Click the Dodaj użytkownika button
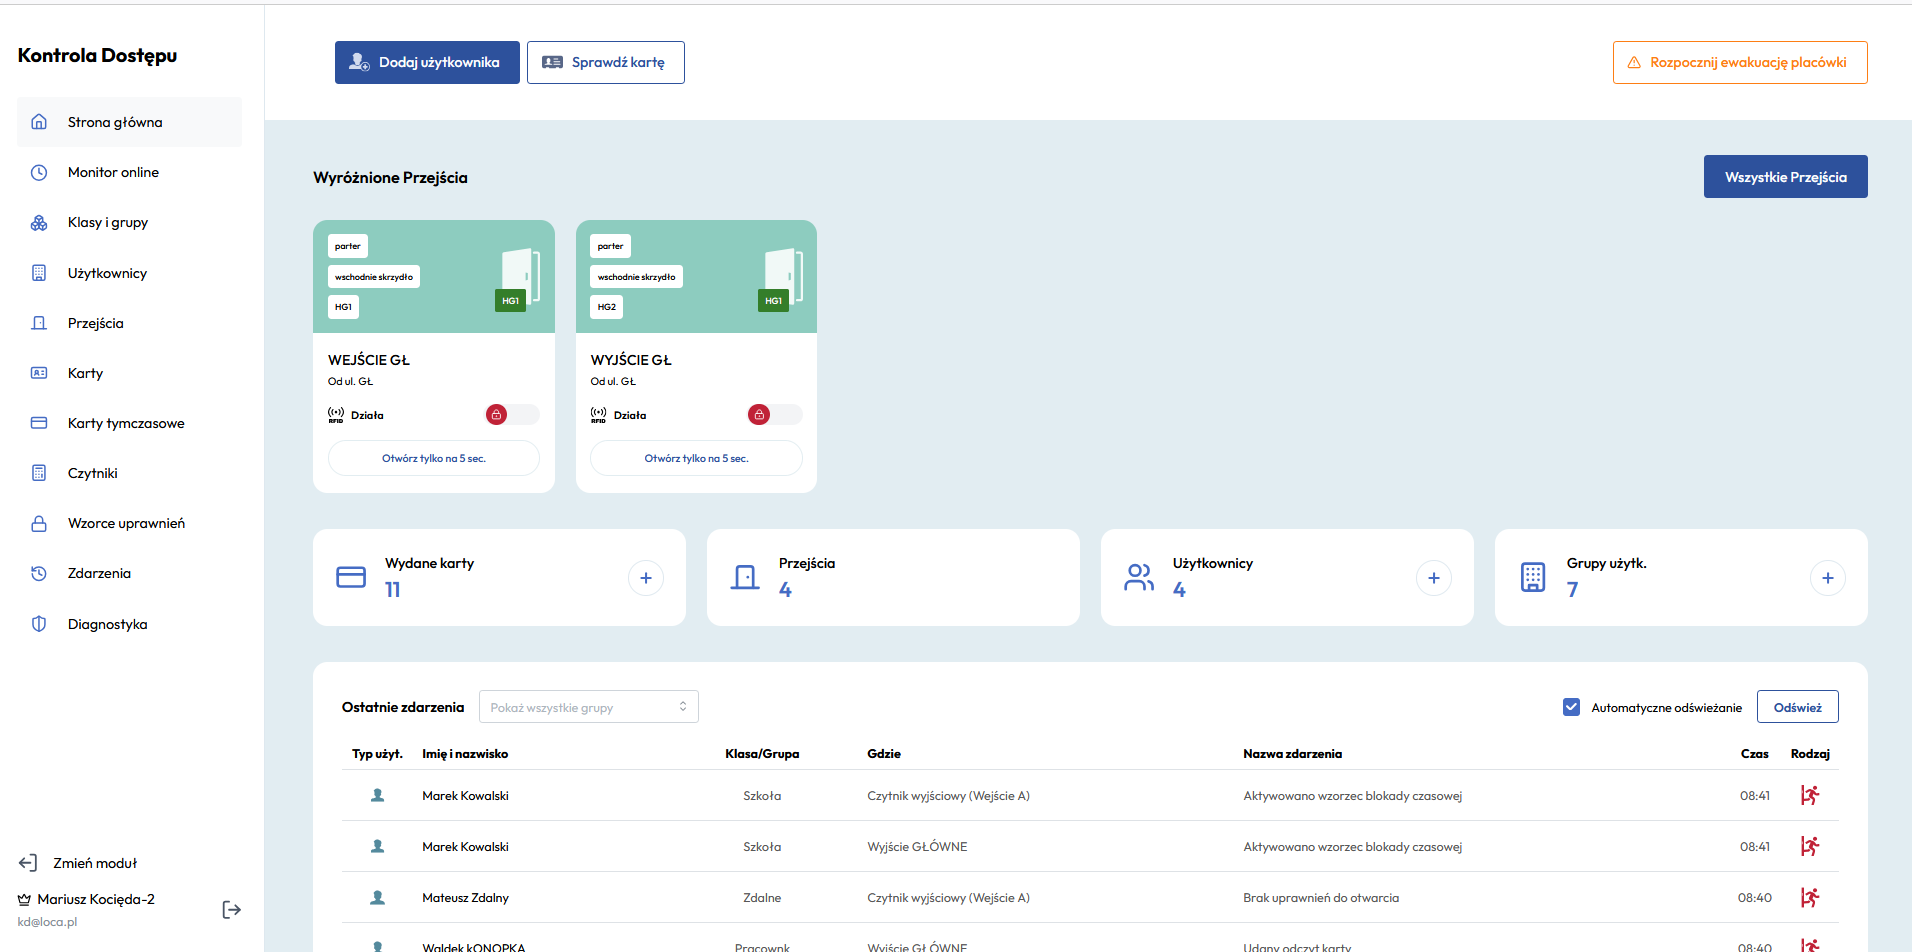Image resolution: width=1912 pixels, height=952 pixels. [x=427, y=62]
